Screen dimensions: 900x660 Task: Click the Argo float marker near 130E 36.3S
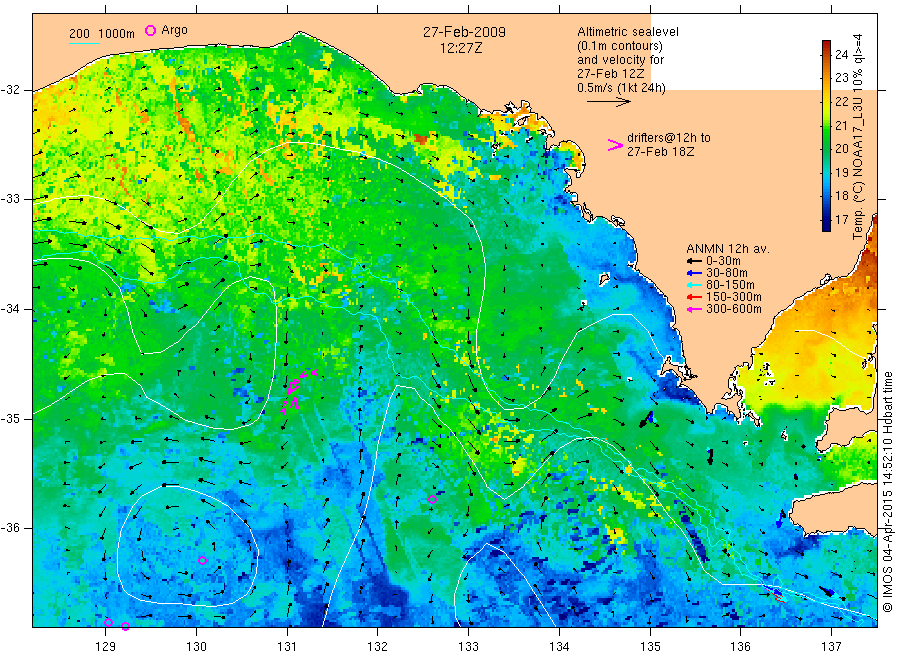pos(202,560)
